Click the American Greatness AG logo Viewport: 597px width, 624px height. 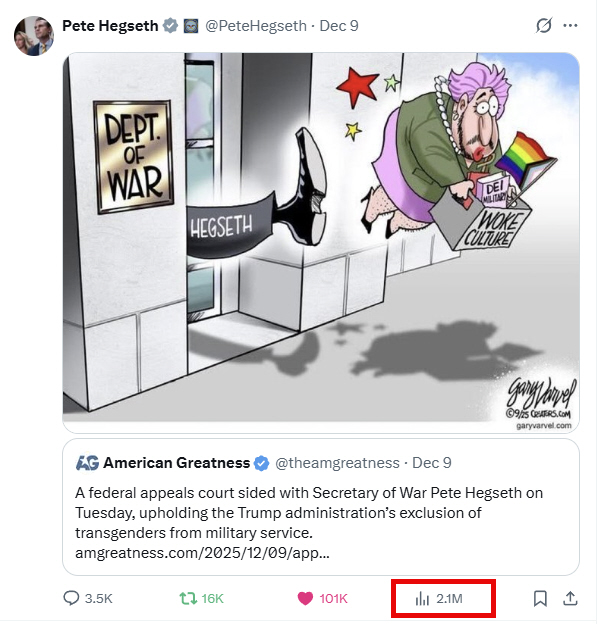87,463
